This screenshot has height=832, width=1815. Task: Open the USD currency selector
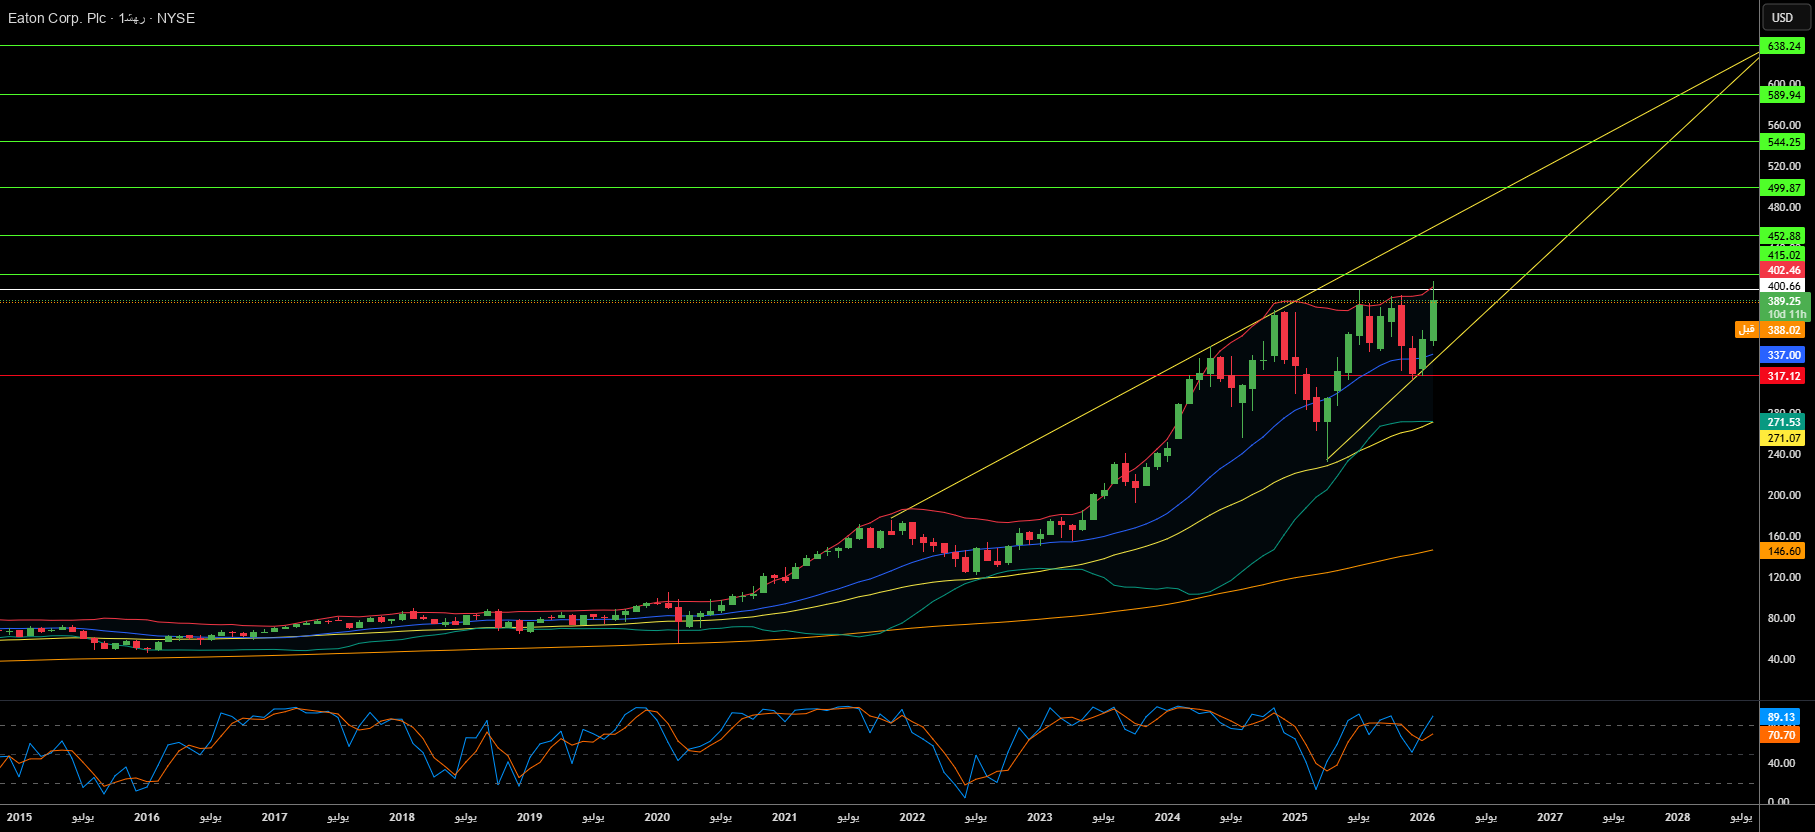[1783, 17]
